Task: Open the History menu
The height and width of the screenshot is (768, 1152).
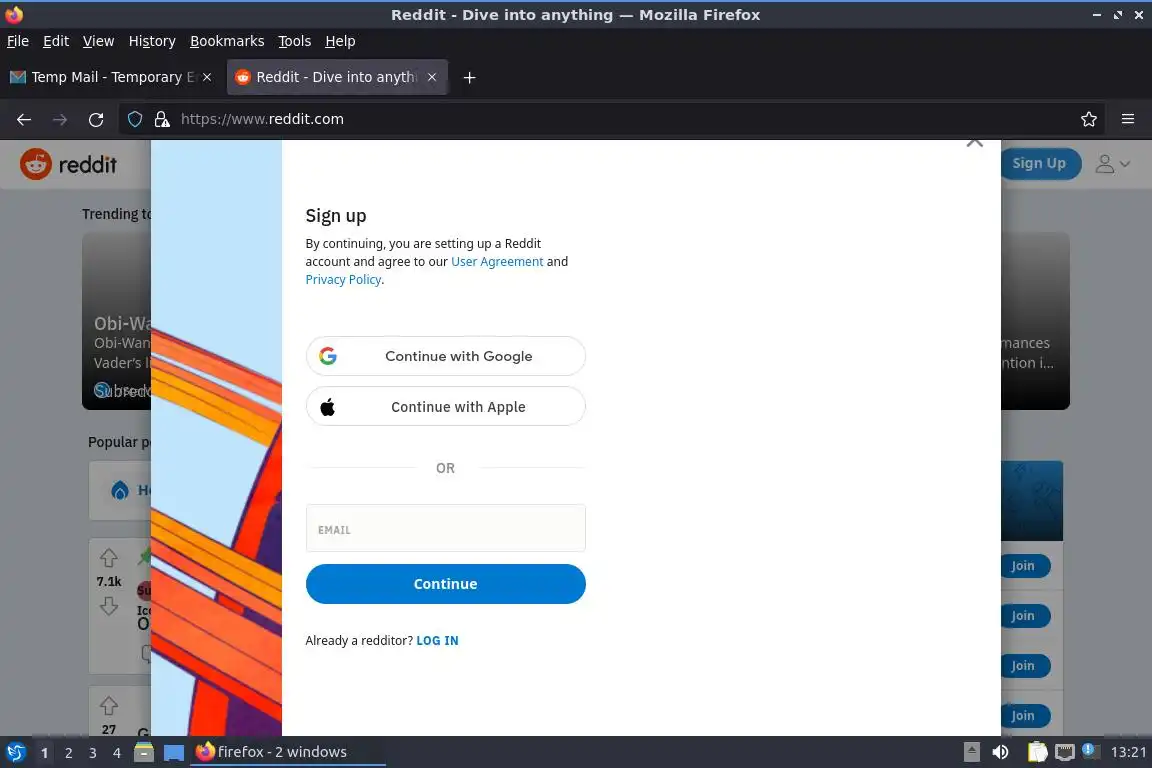Action: pyautogui.click(x=152, y=41)
